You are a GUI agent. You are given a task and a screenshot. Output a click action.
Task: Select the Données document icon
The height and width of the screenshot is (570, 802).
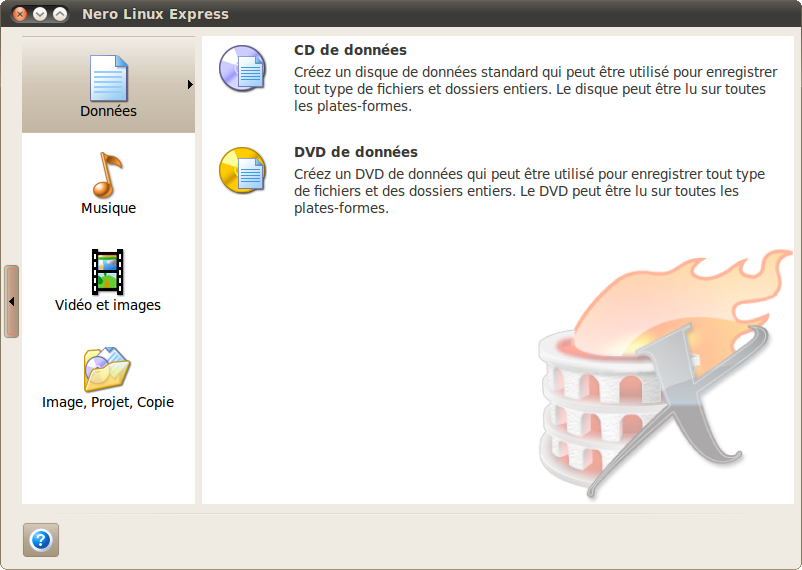tap(108, 78)
